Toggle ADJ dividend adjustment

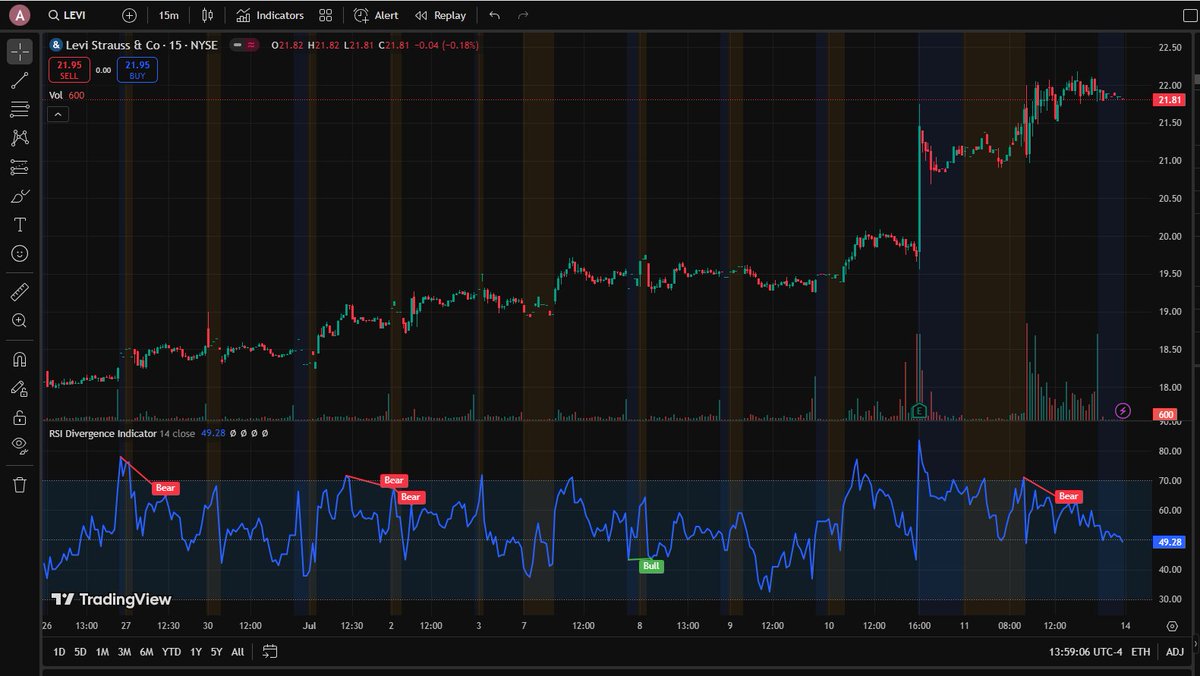click(1174, 652)
